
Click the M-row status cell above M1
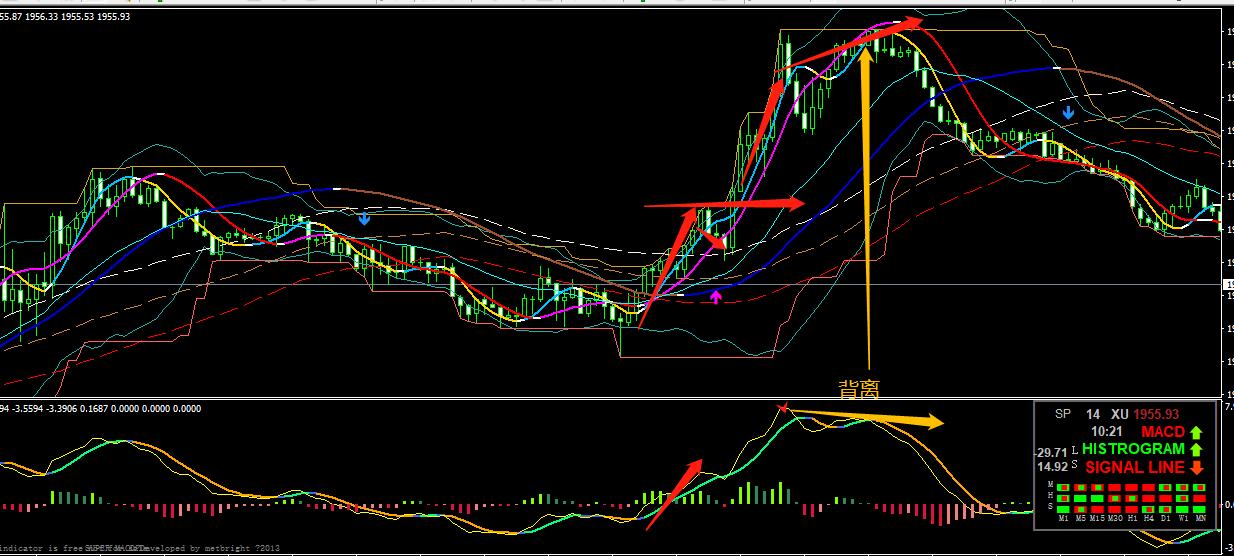(x=1063, y=488)
